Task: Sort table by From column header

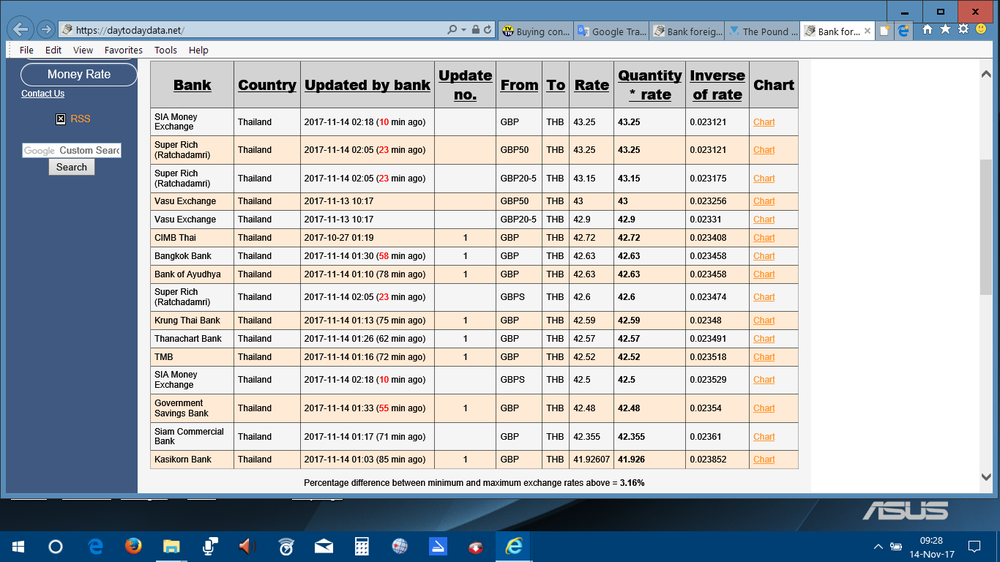Action: (x=519, y=85)
